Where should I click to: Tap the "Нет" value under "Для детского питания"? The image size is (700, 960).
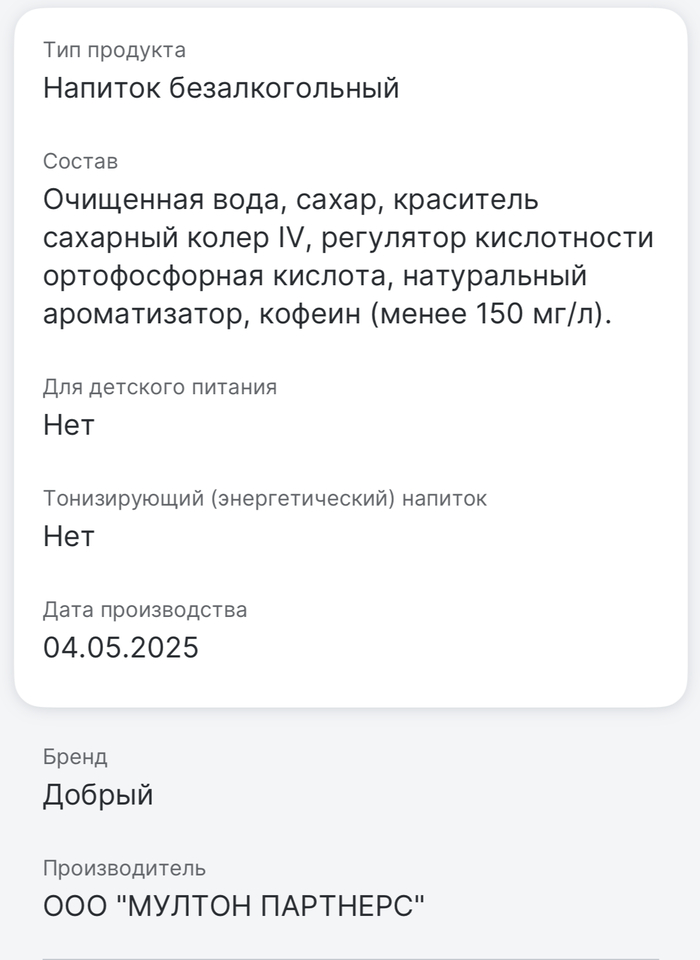(x=68, y=425)
